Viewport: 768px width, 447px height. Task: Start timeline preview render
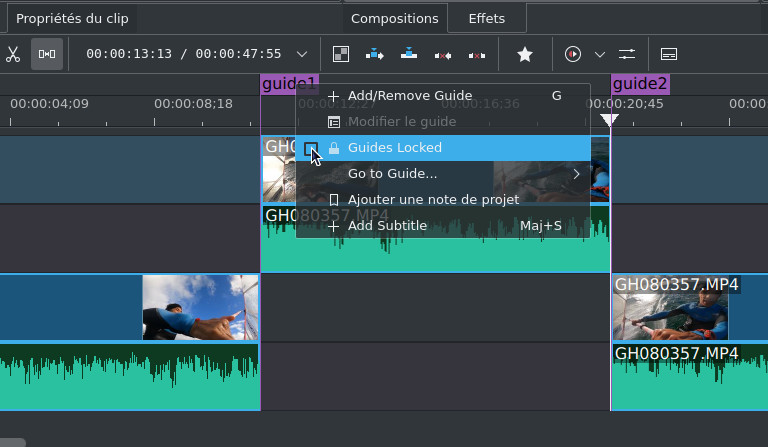(x=573, y=54)
